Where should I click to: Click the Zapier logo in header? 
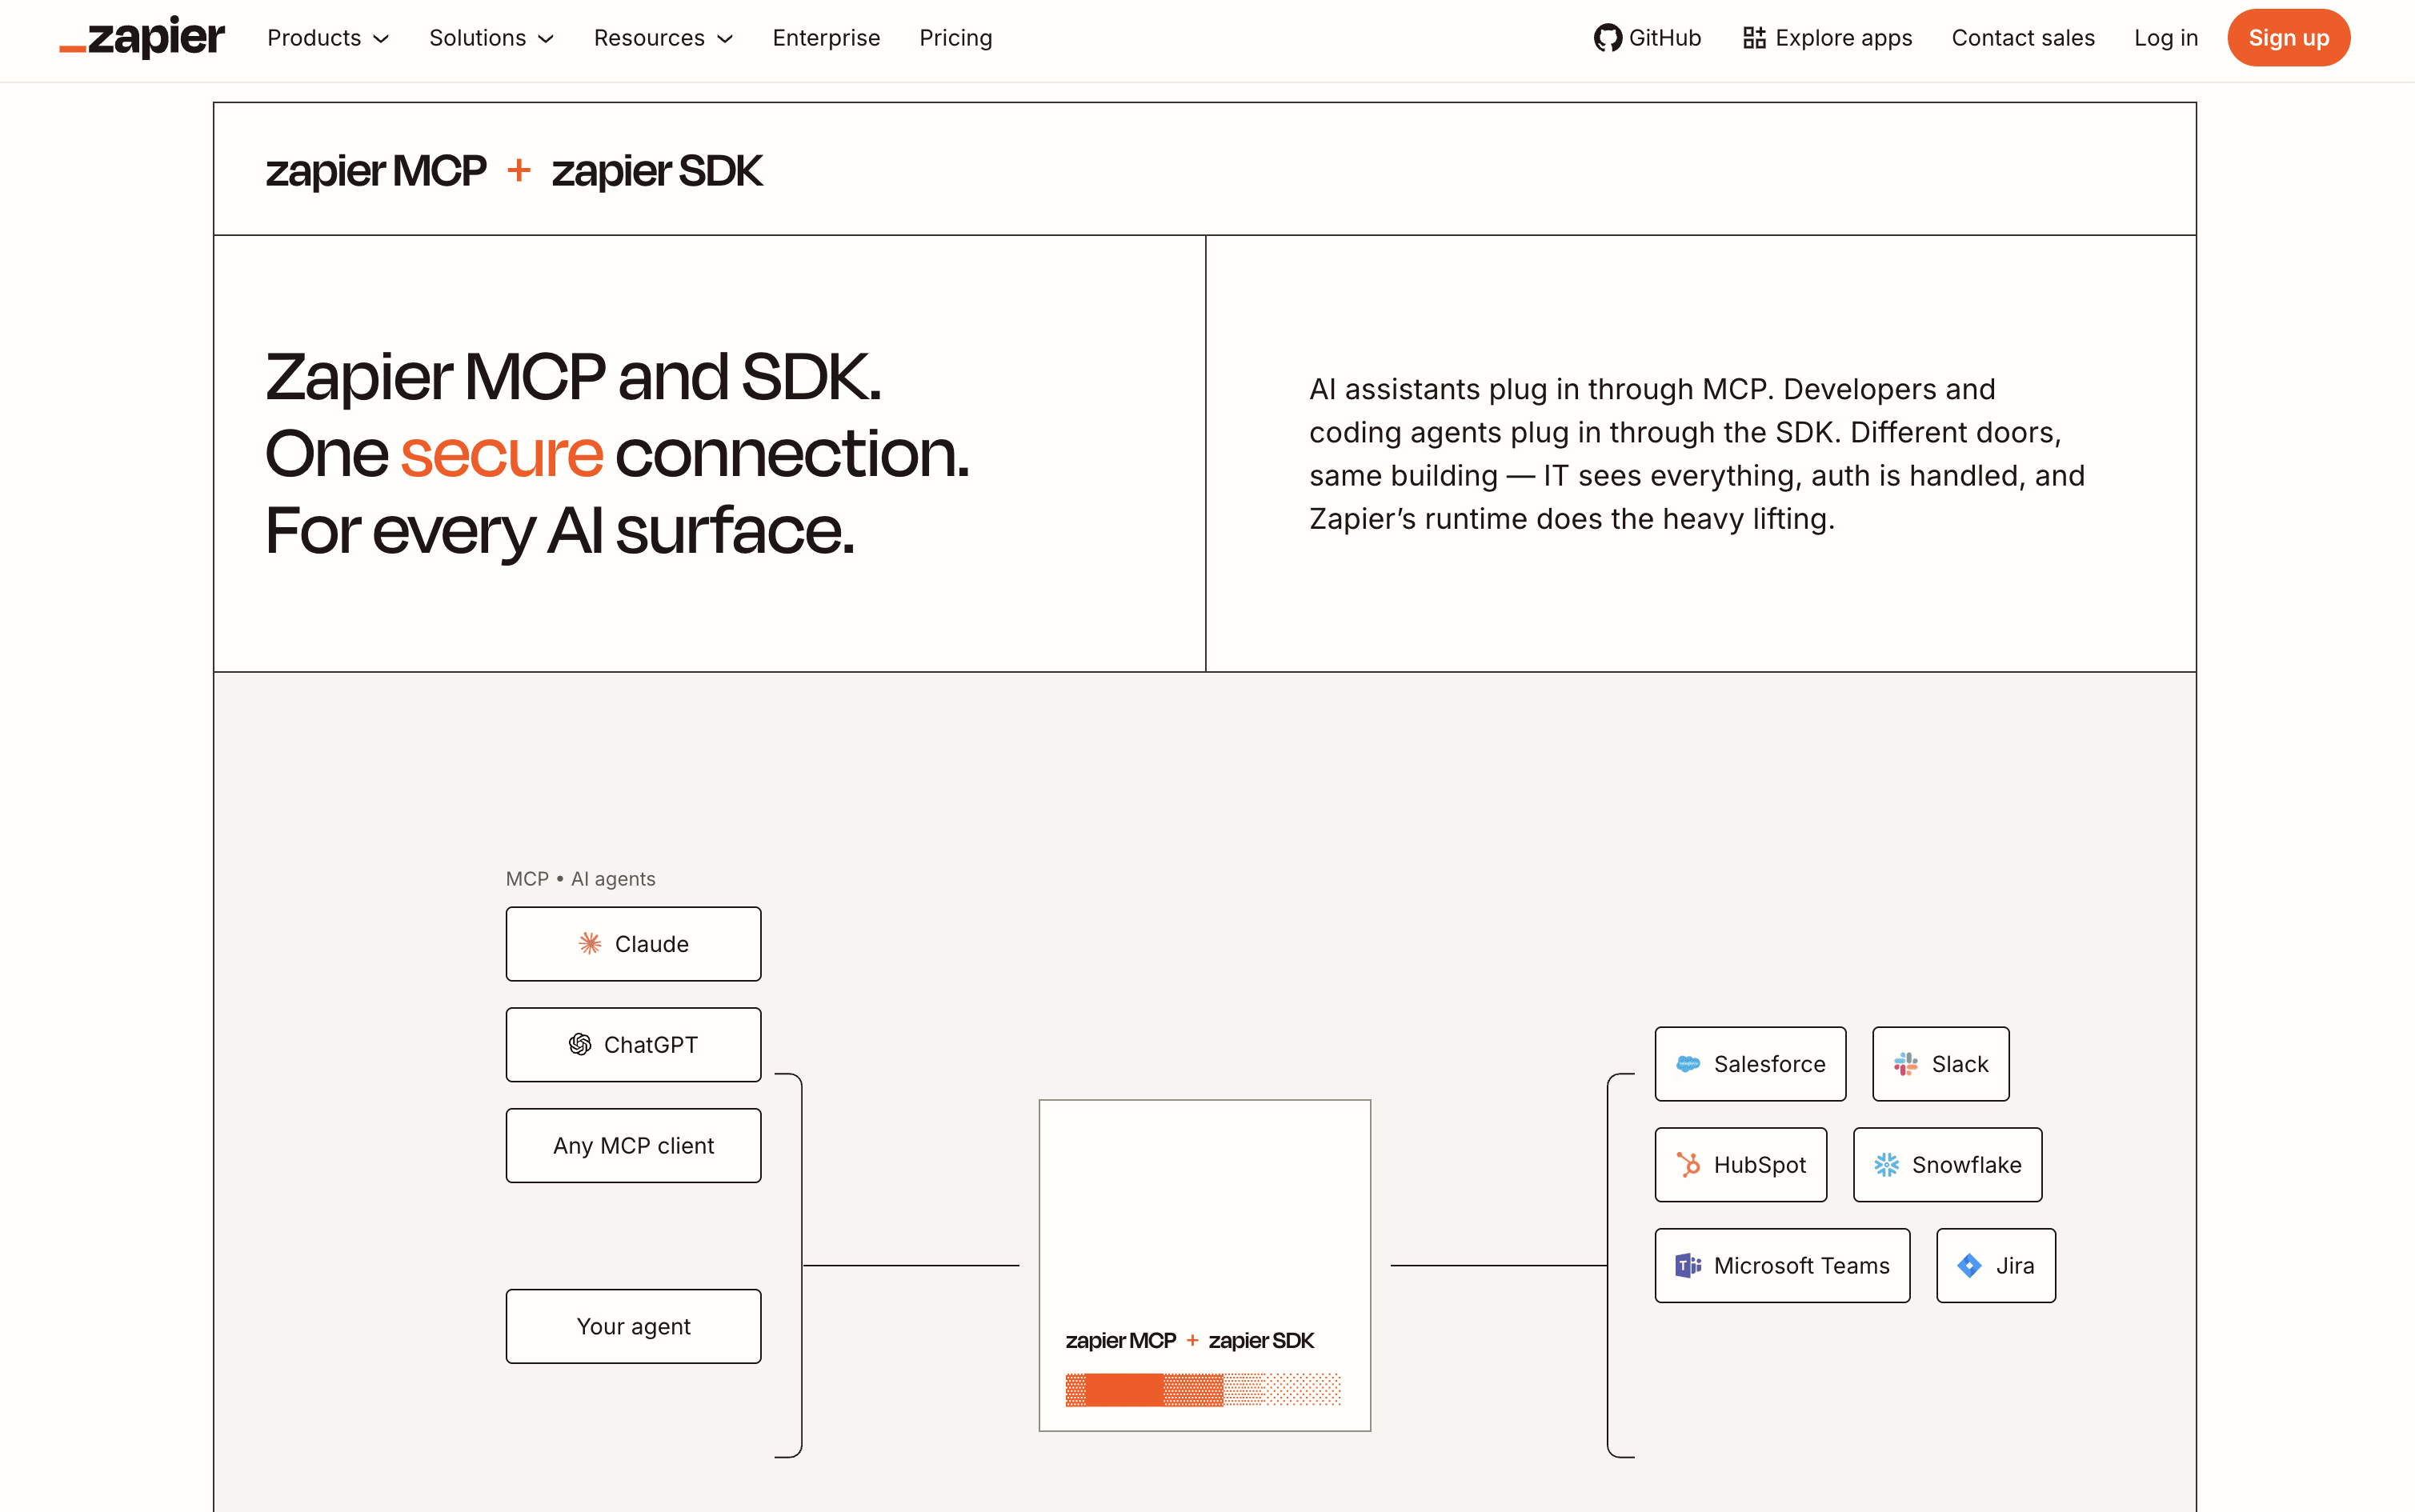(x=142, y=37)
